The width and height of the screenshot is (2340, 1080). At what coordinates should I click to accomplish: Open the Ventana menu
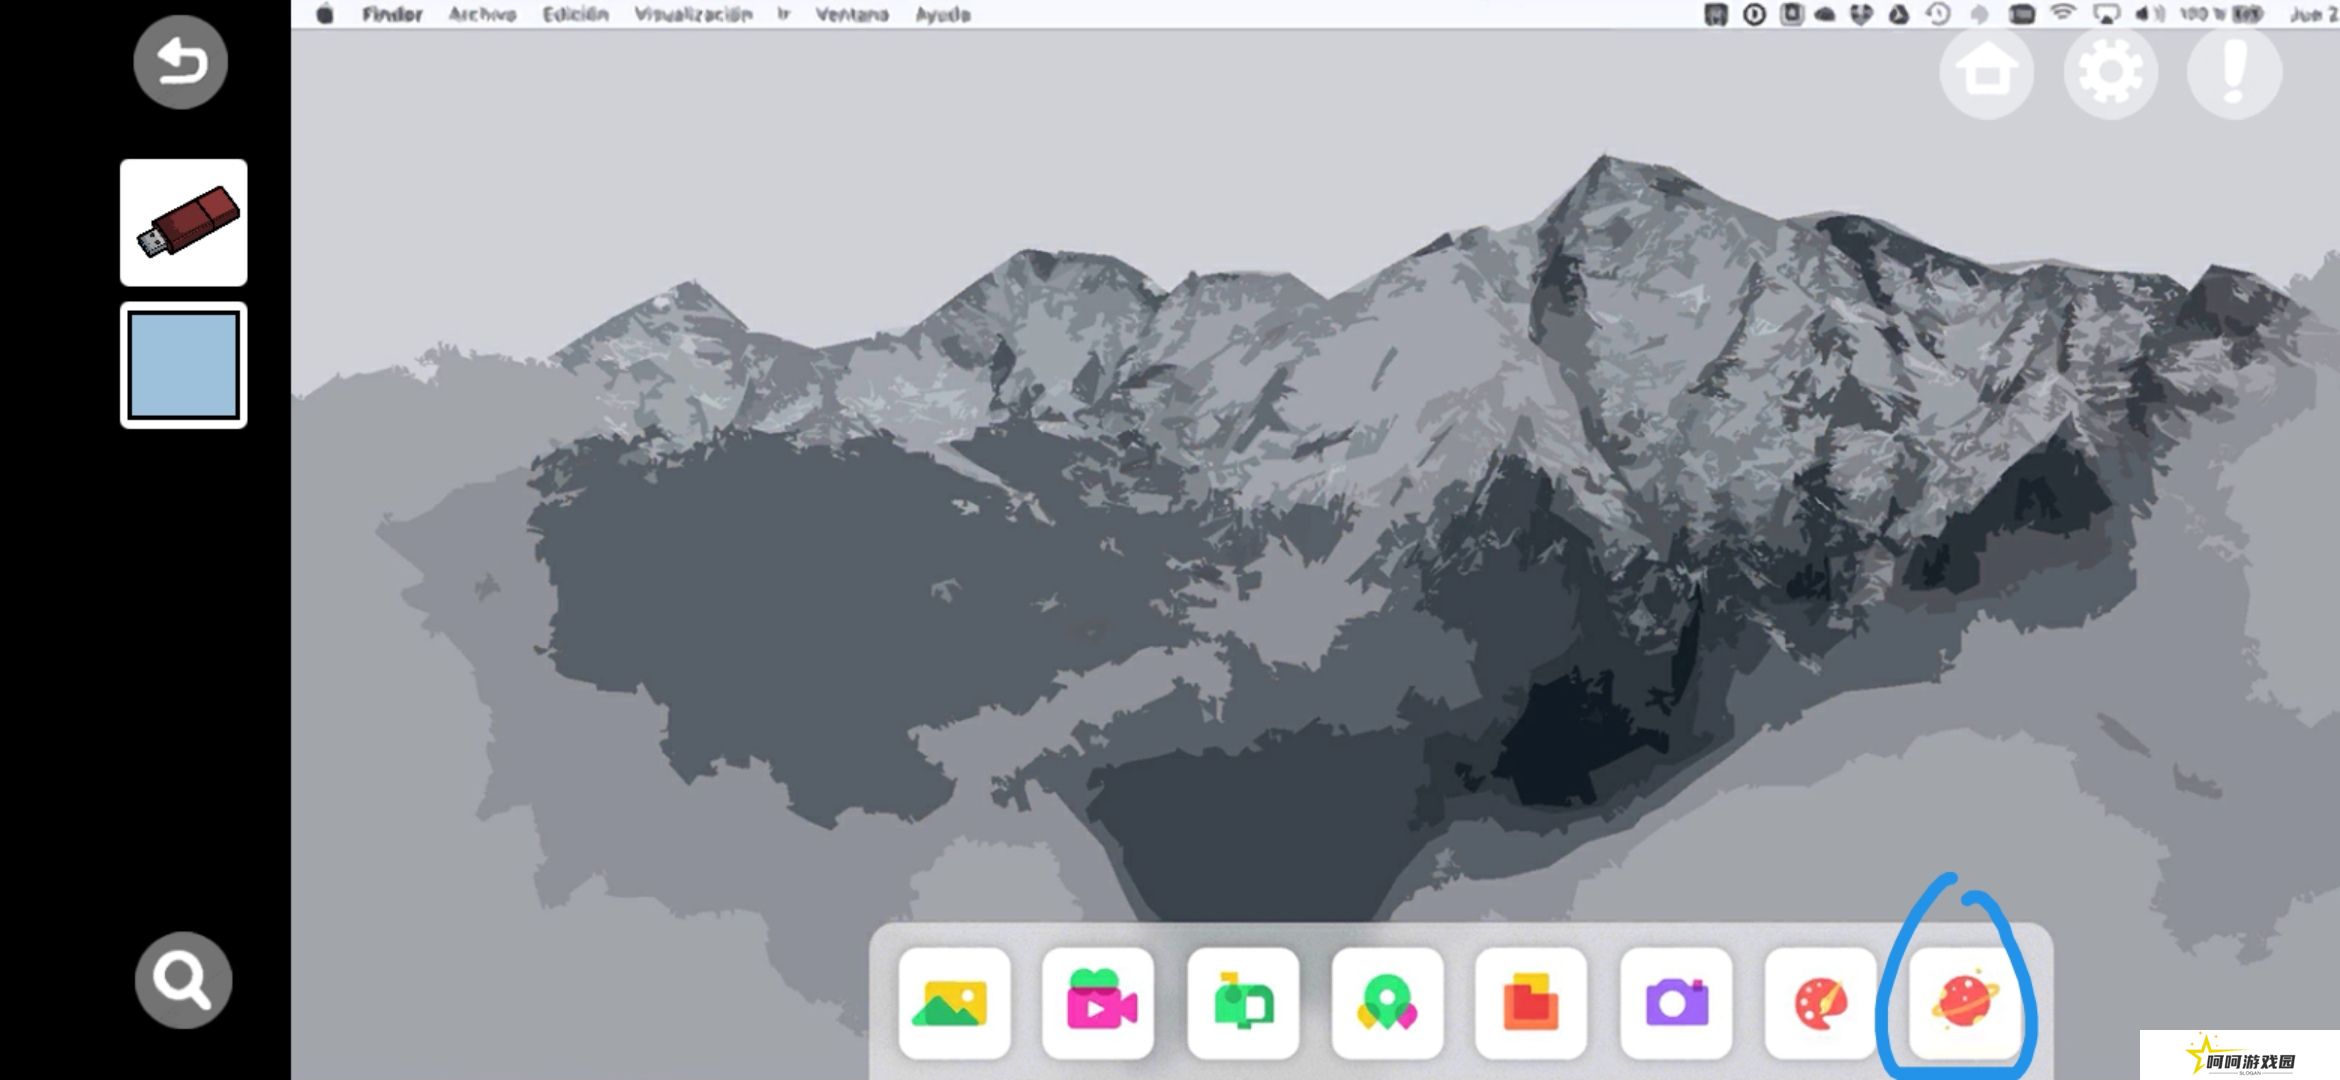852,14
